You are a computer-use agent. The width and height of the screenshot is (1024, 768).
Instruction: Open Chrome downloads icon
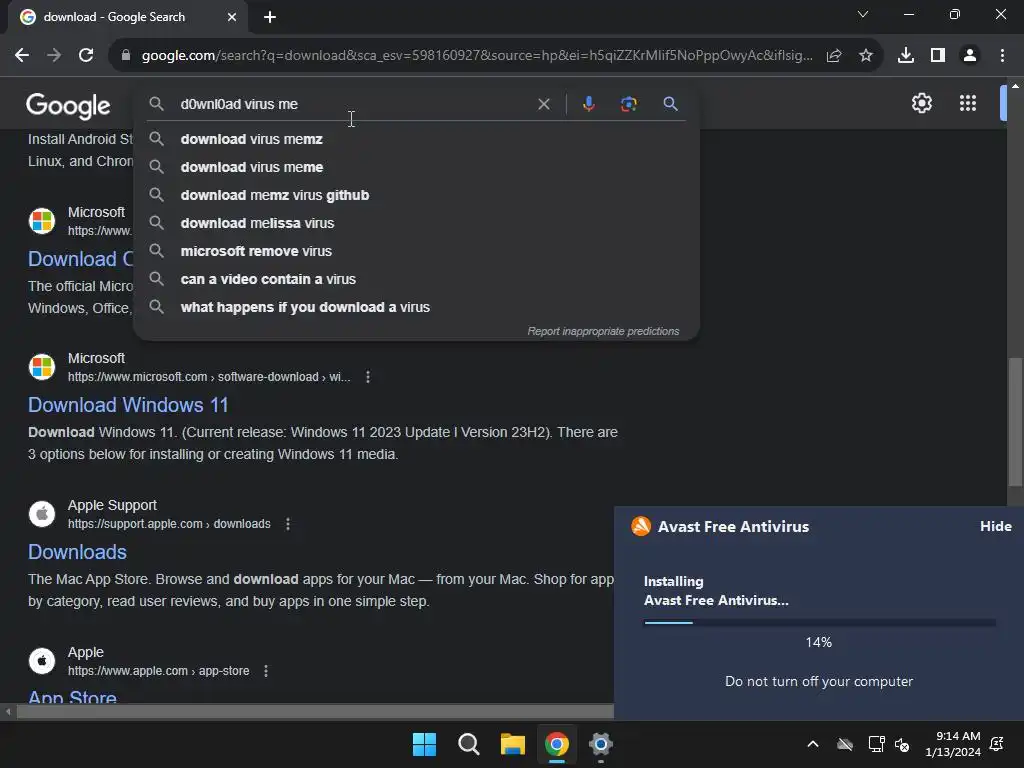click(x=906, y=56)
